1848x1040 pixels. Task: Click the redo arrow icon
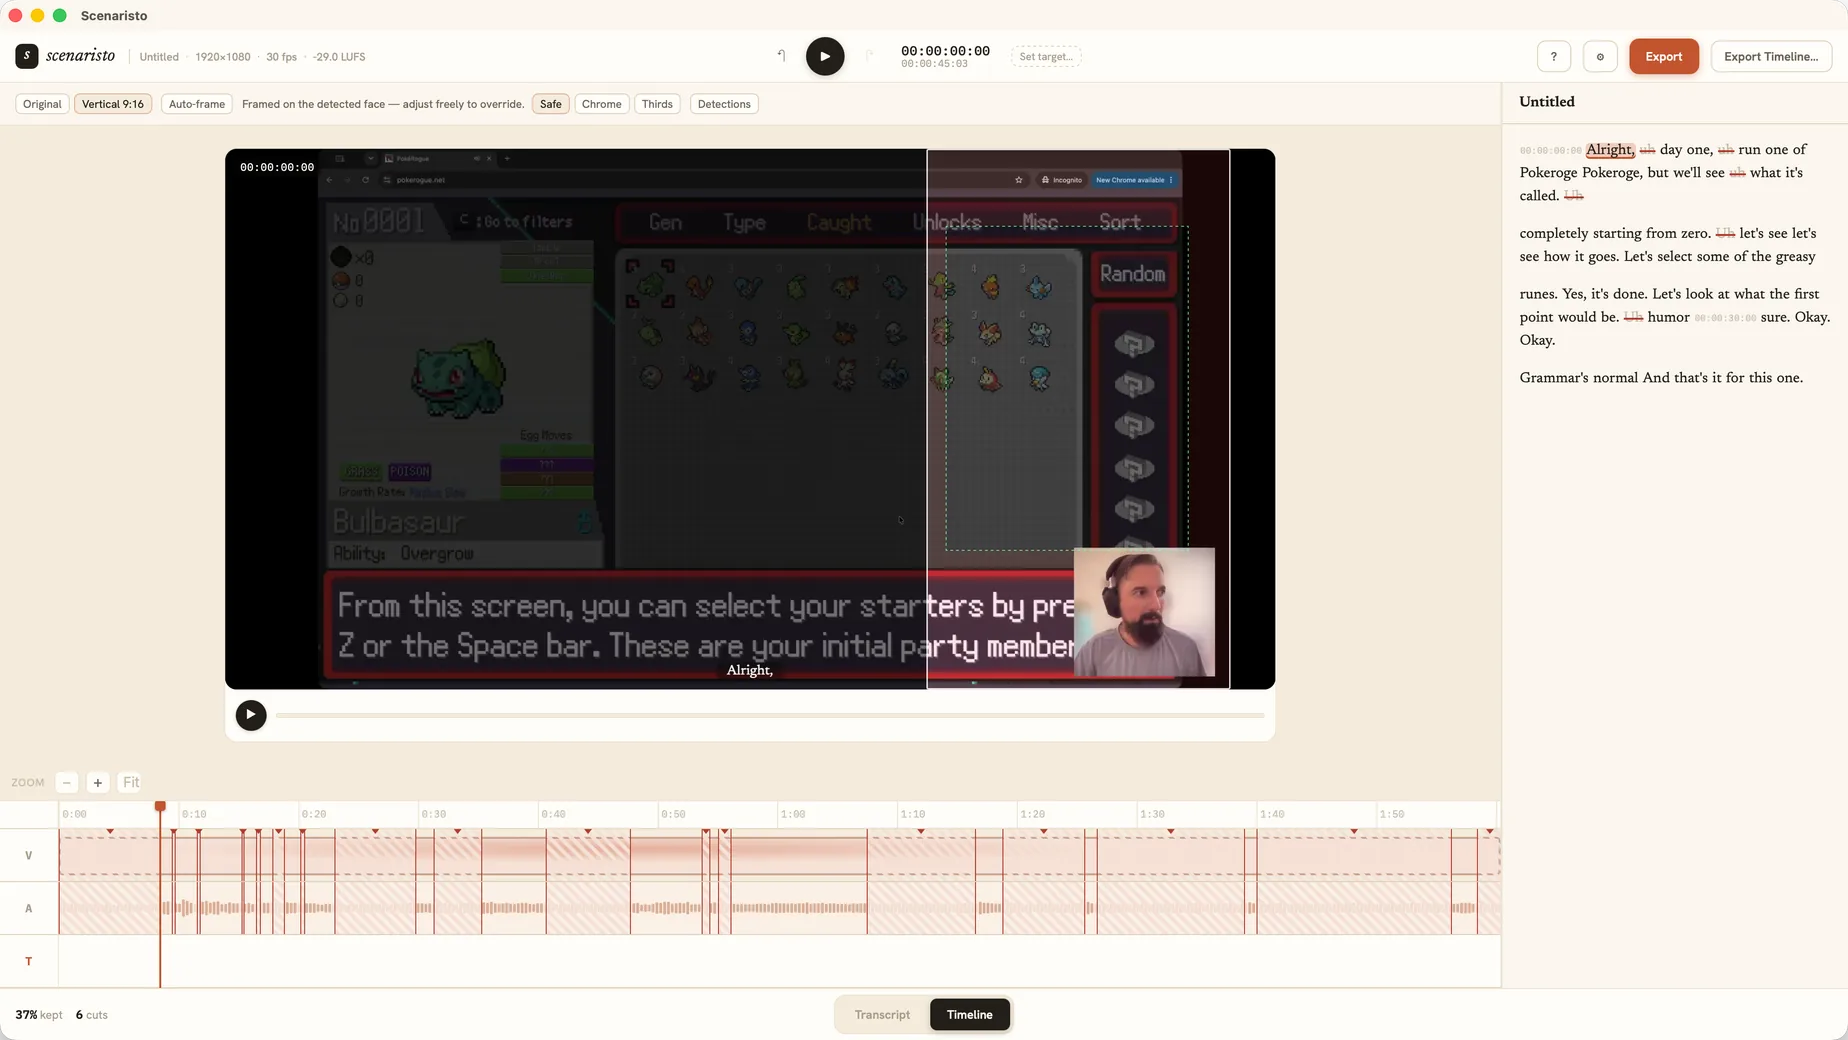pos(869,56)
